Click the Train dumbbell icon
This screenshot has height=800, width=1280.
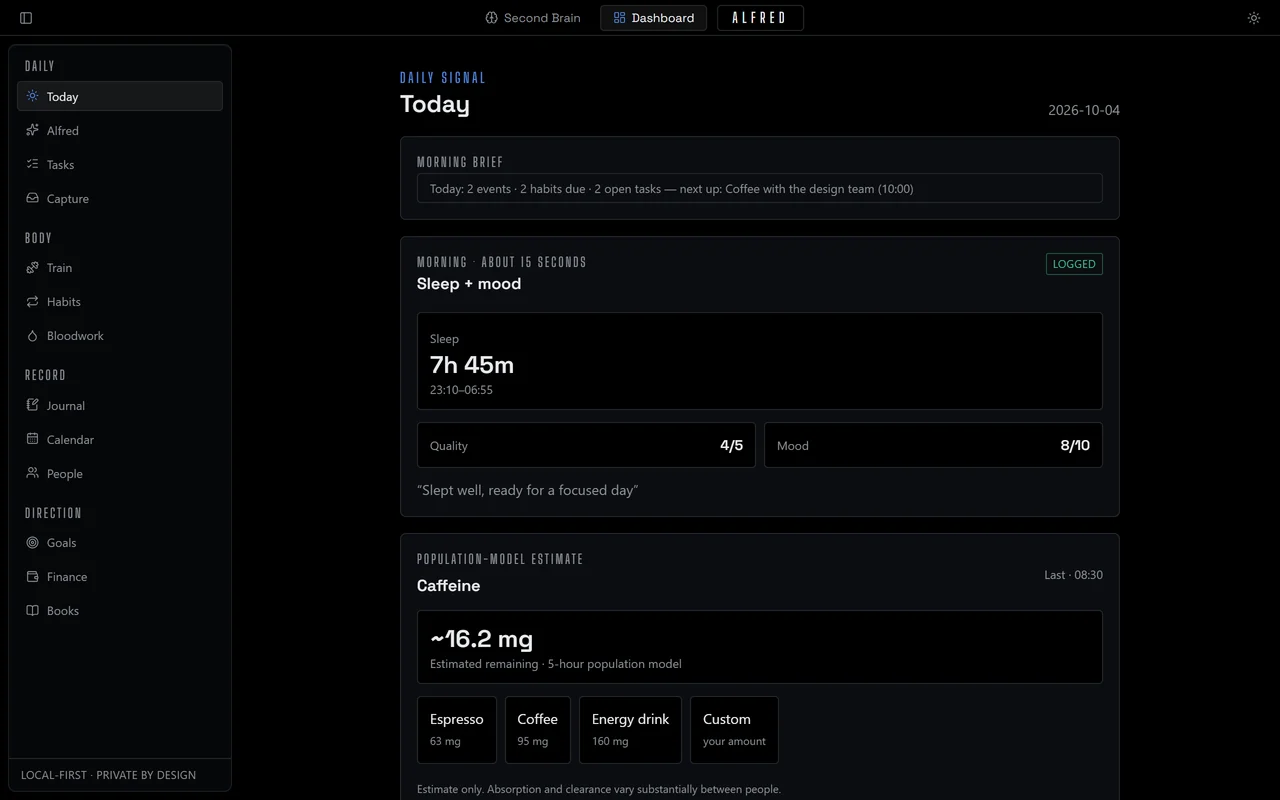click(x=33, y=267)
